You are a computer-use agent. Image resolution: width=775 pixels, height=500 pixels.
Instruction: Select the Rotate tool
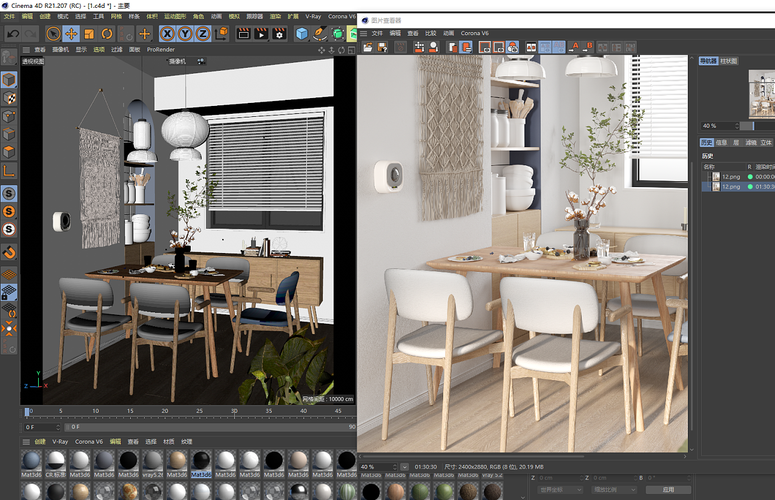pos(106,33)
